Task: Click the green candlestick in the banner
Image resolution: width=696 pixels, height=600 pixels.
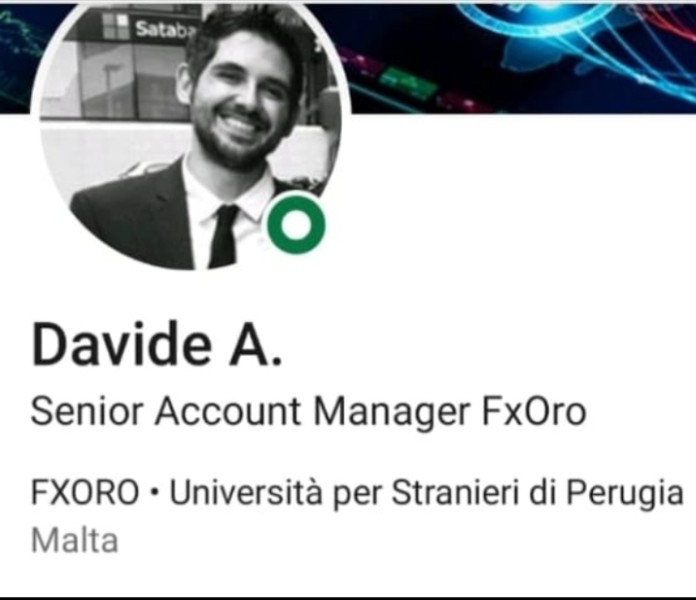Action: (x=407, y=83)
